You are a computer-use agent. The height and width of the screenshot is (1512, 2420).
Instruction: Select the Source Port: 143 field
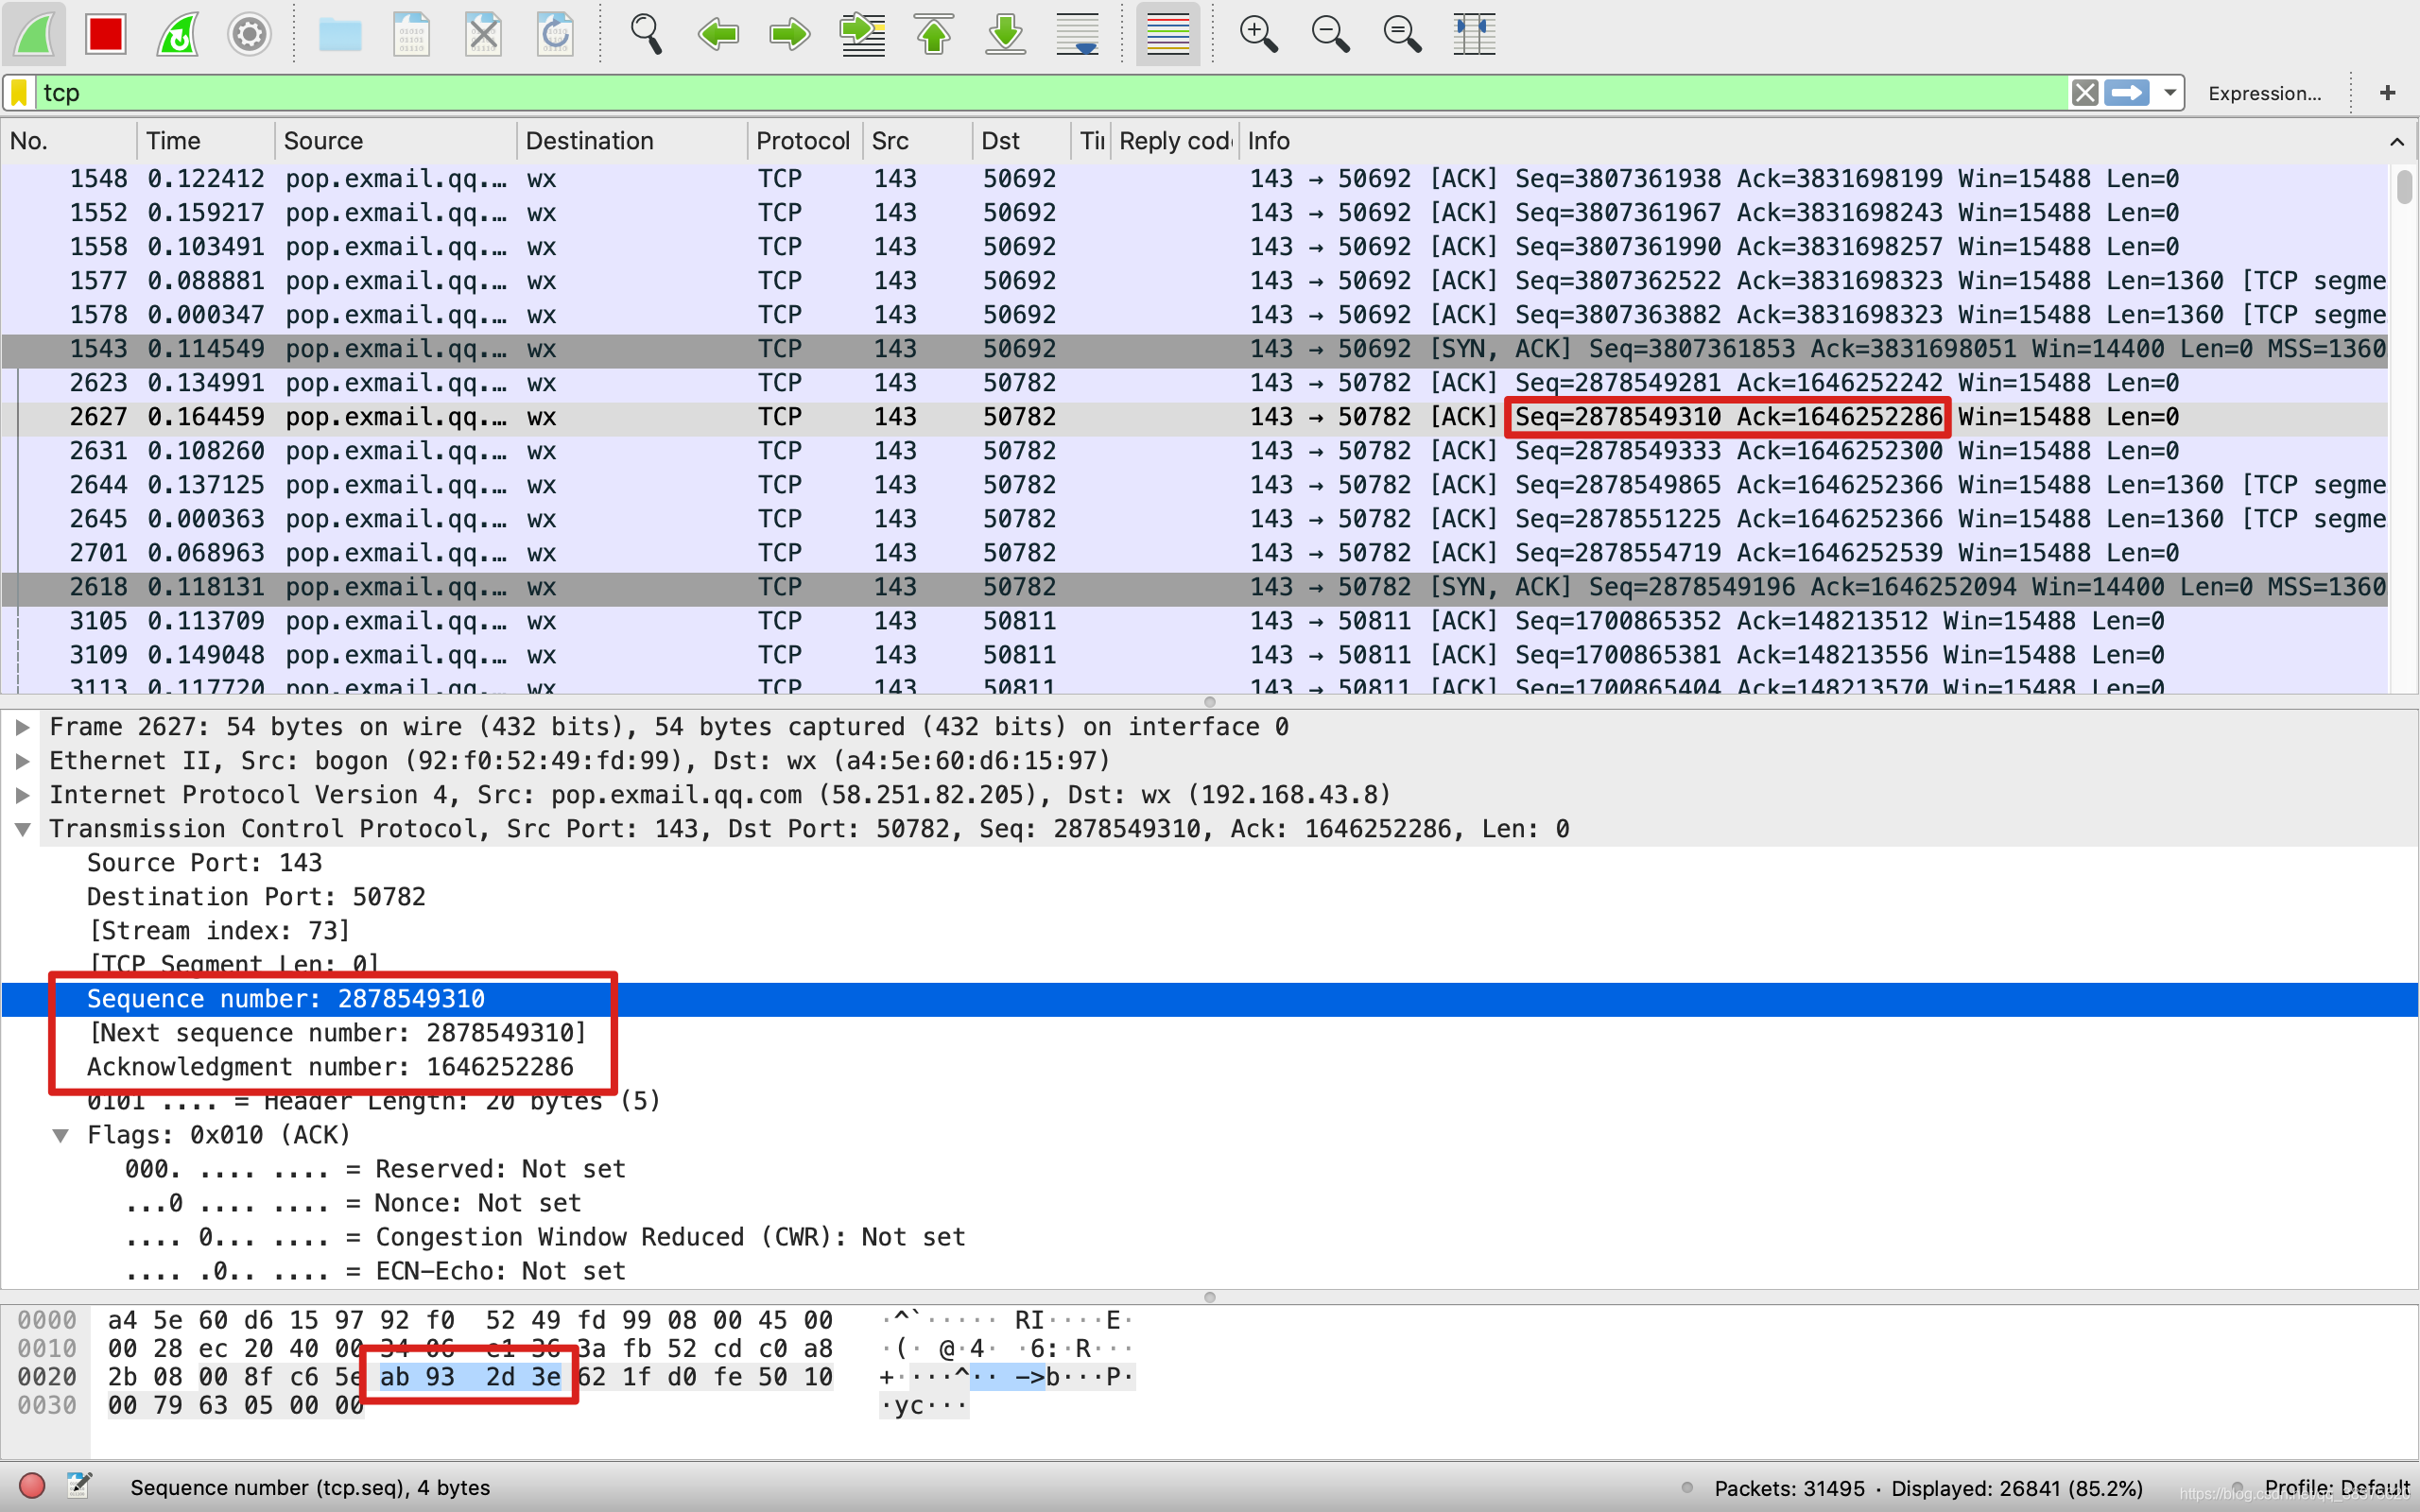[x=204, y=863]
